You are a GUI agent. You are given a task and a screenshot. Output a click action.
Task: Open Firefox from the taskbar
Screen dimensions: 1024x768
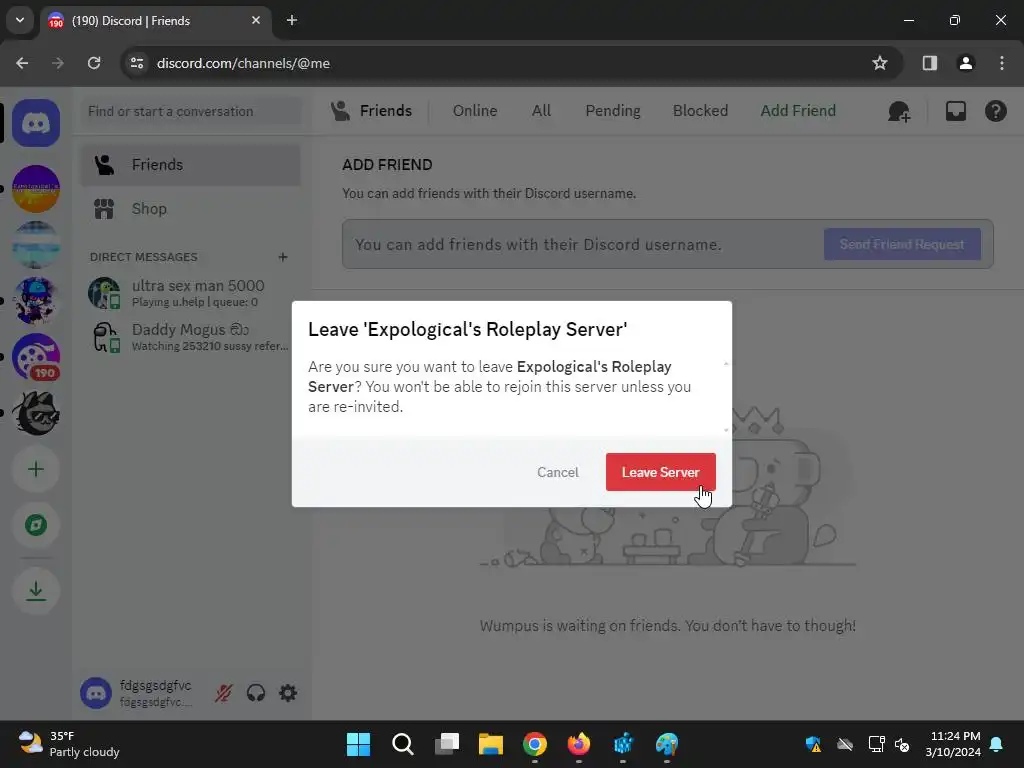[x=579, y=744]
